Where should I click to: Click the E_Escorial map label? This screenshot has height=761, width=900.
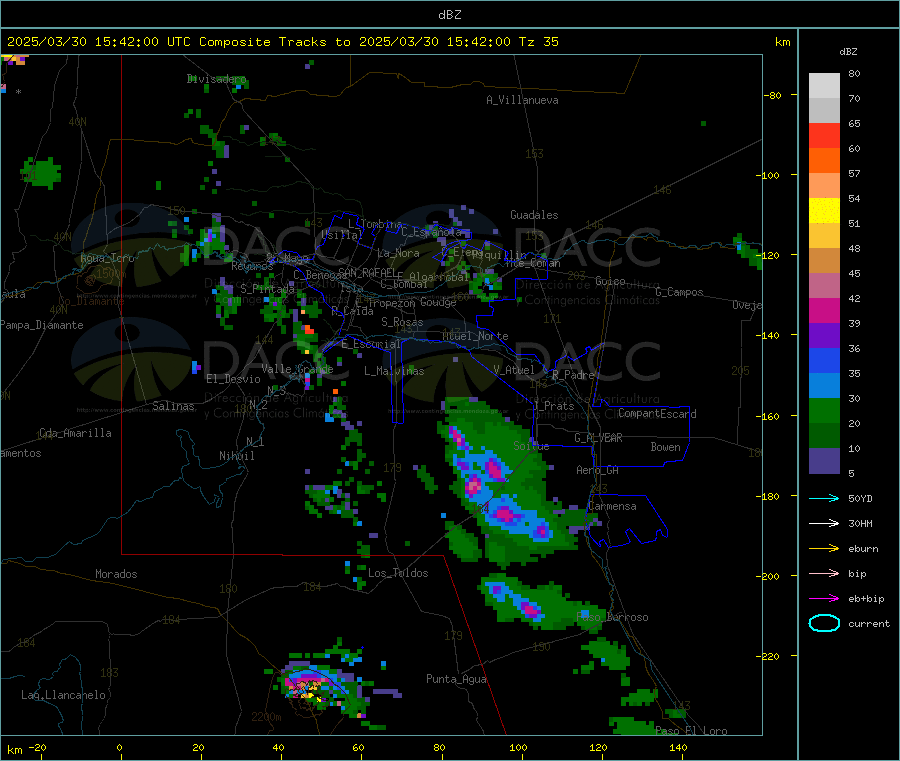371,344
